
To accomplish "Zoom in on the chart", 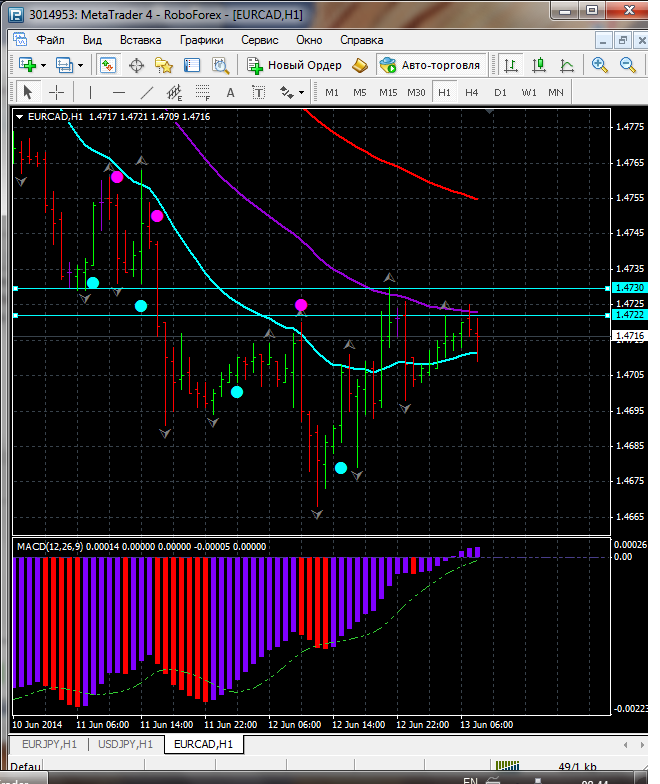I will click(600, 65).
